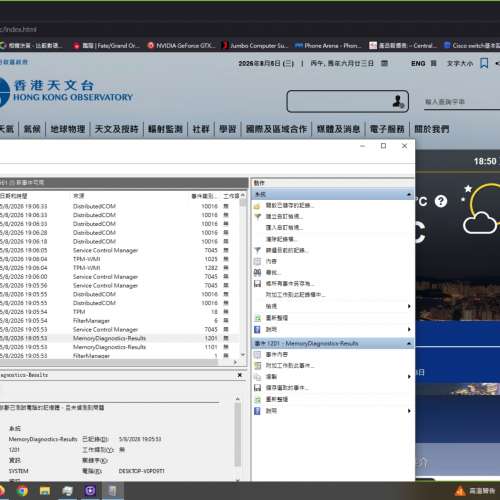Viewport: 500px width, 500px height.
Task: Click the 氣候 menu on Observatory site
Action: 32,129
